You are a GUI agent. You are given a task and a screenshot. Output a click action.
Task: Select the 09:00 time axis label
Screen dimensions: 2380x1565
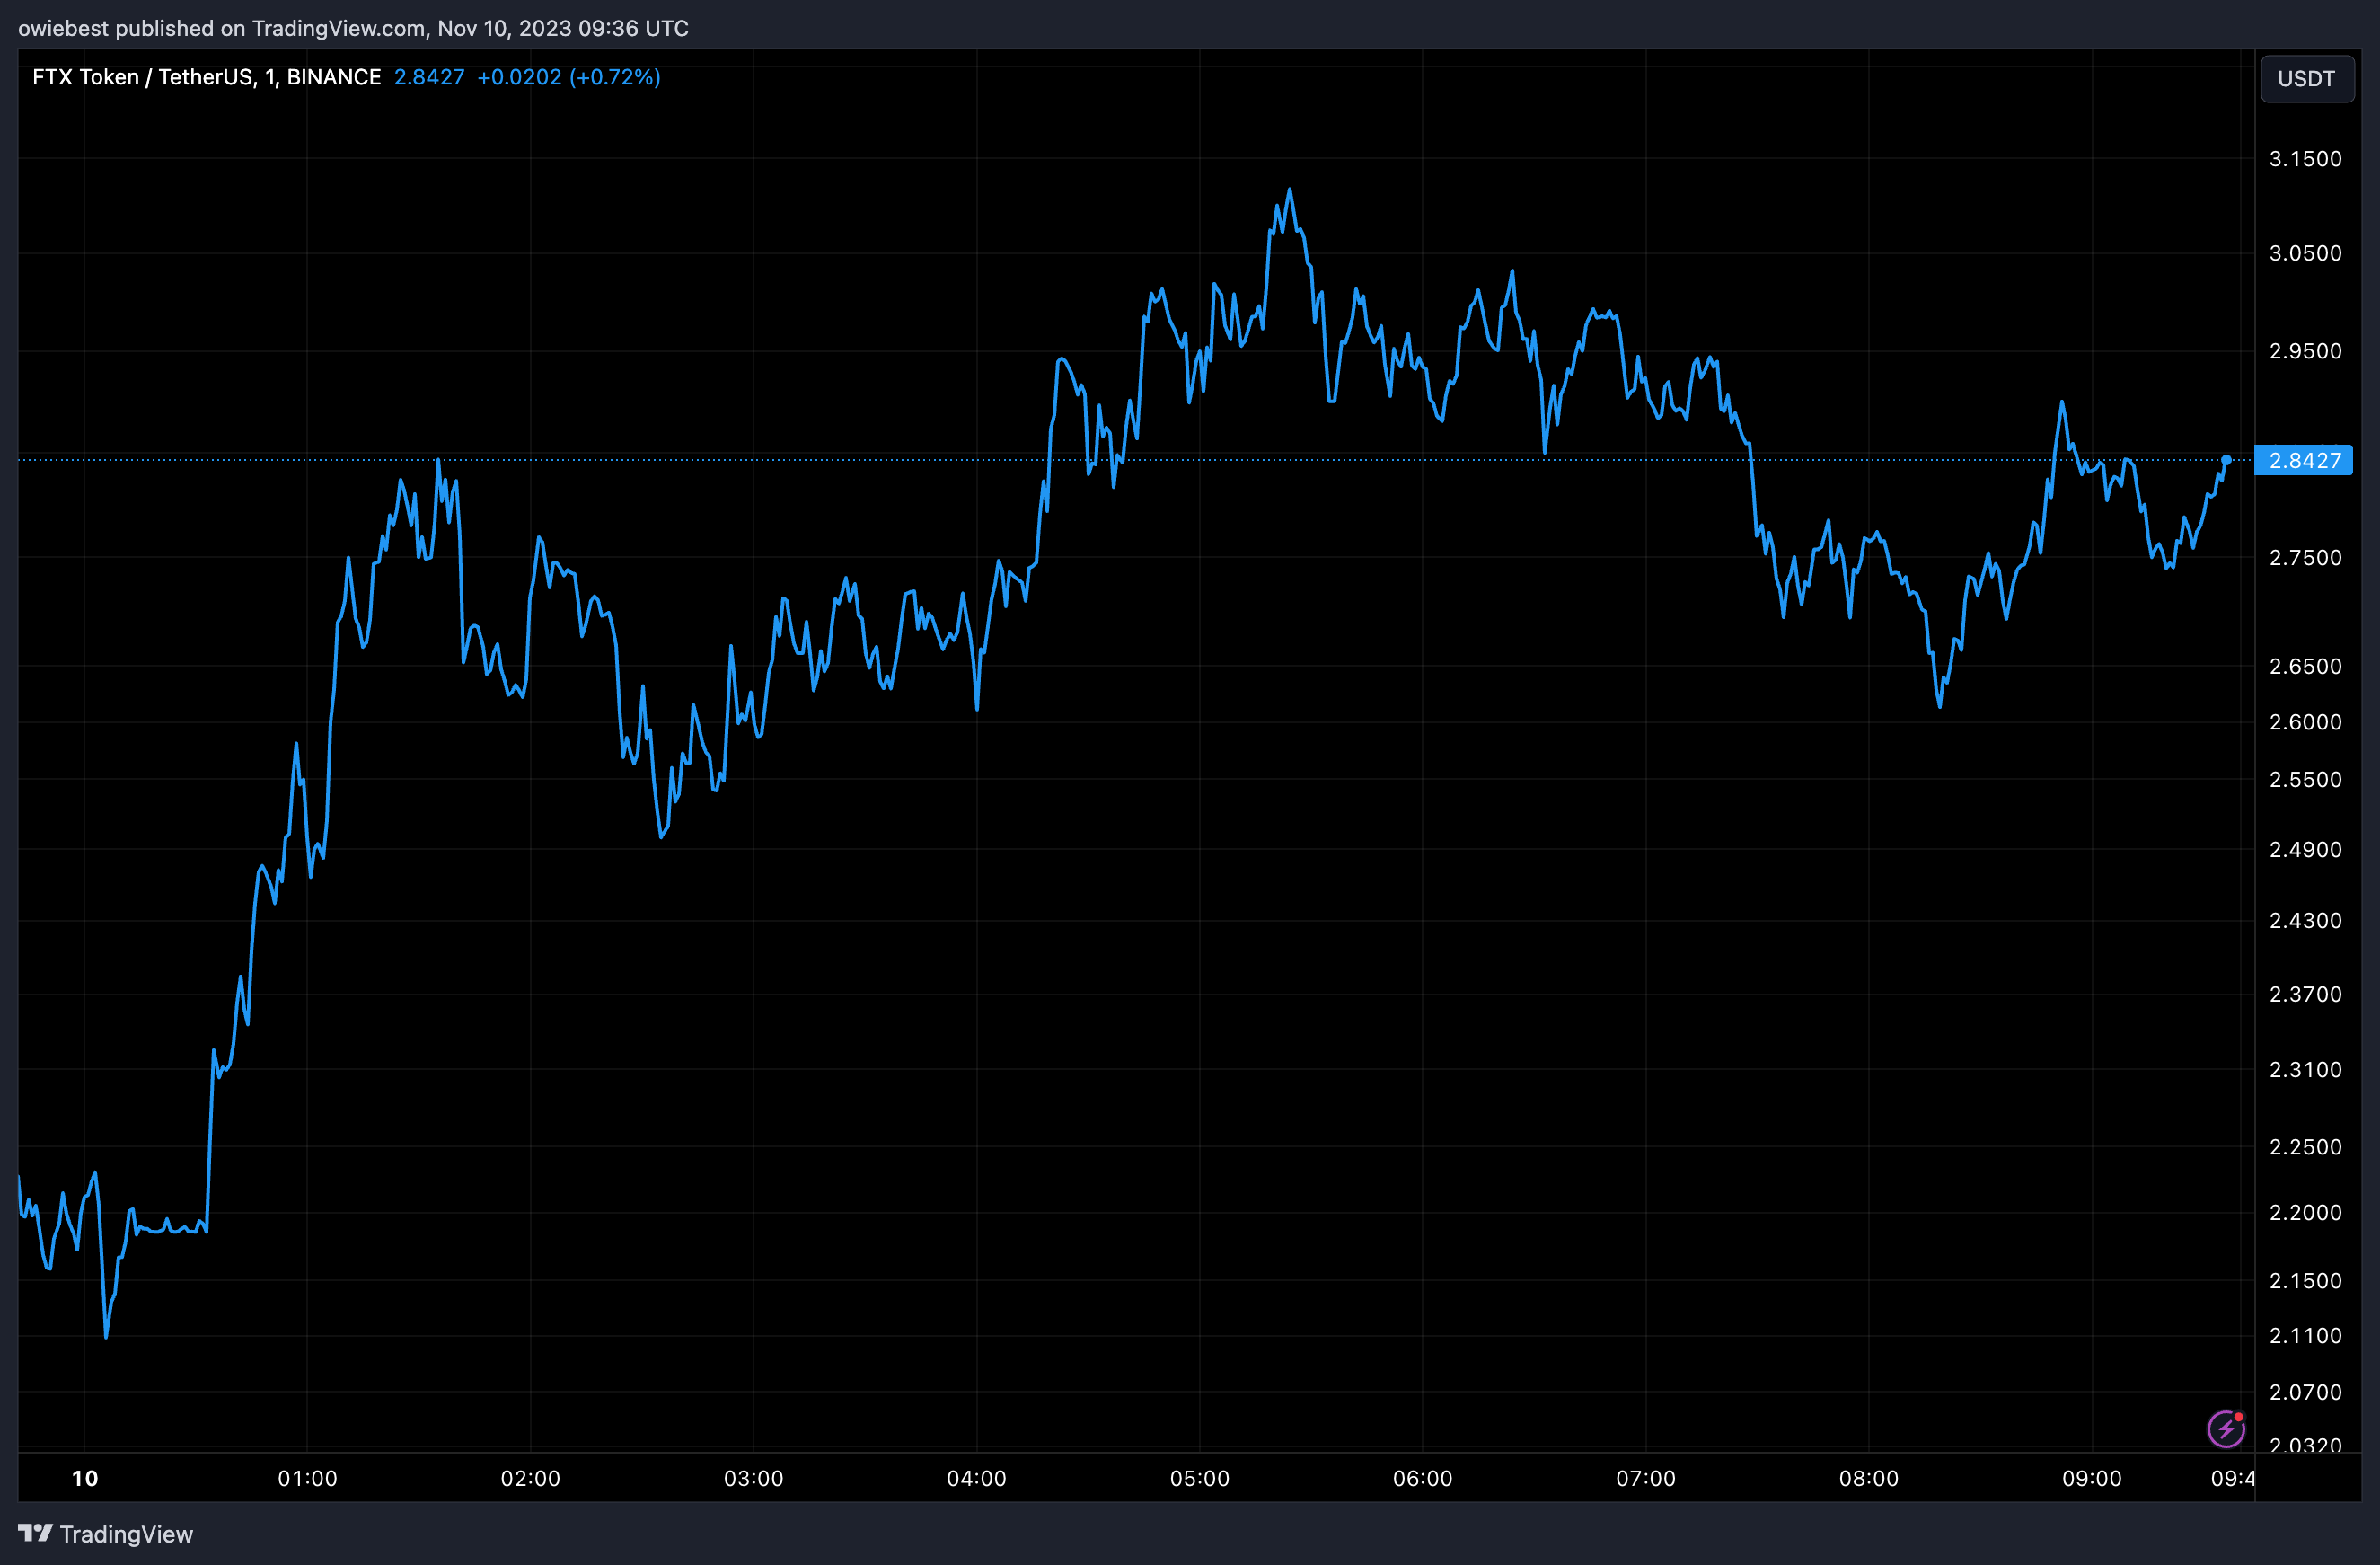click(x=2091, y=1478)
